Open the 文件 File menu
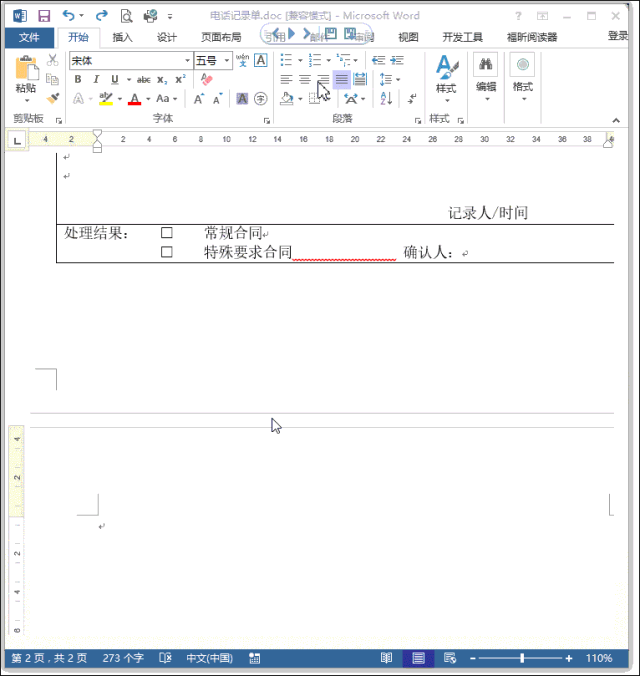This screenshot has width=640, height=676. point(29,37)
